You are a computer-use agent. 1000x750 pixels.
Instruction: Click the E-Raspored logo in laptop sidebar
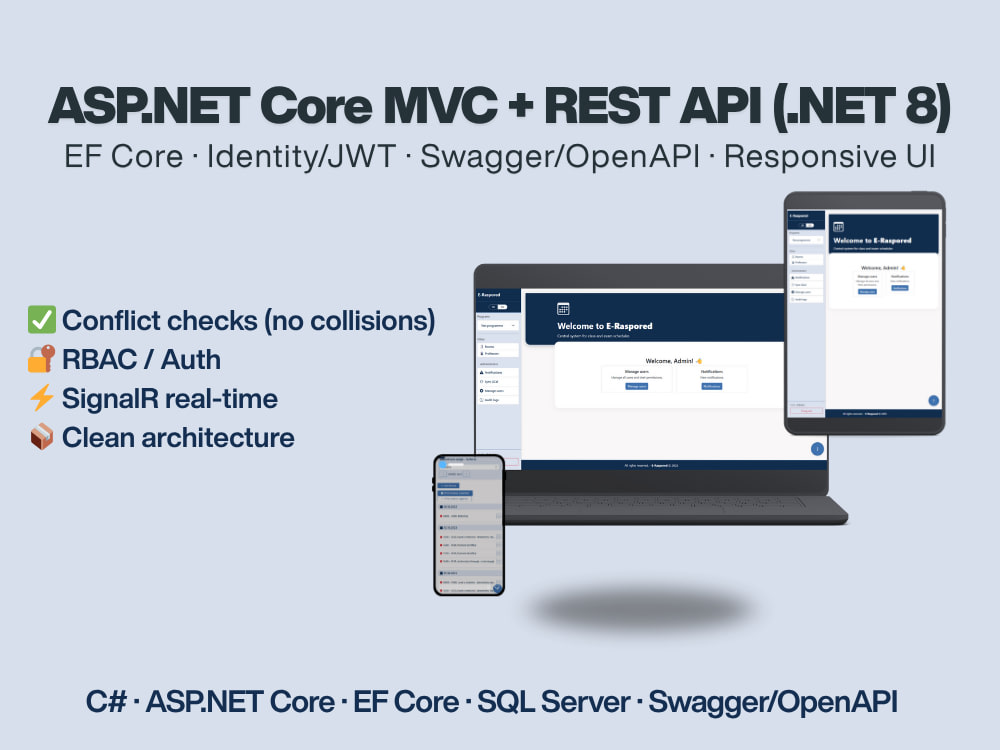[x=489, y=295]
